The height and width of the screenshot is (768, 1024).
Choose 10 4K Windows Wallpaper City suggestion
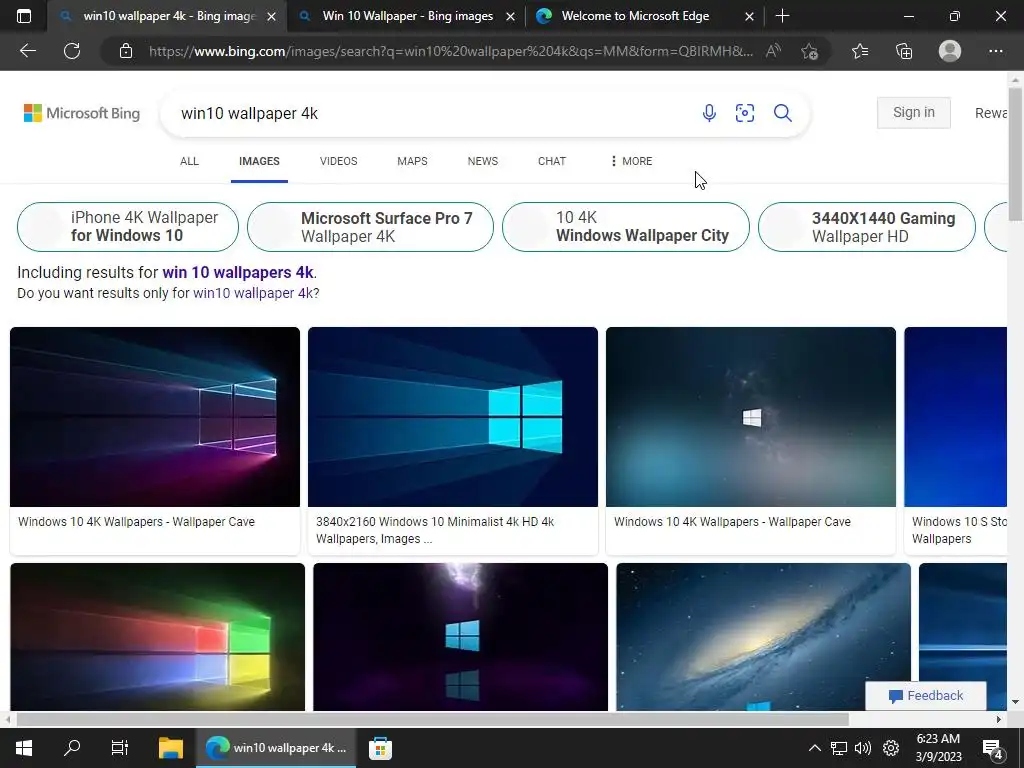point(626,227)
